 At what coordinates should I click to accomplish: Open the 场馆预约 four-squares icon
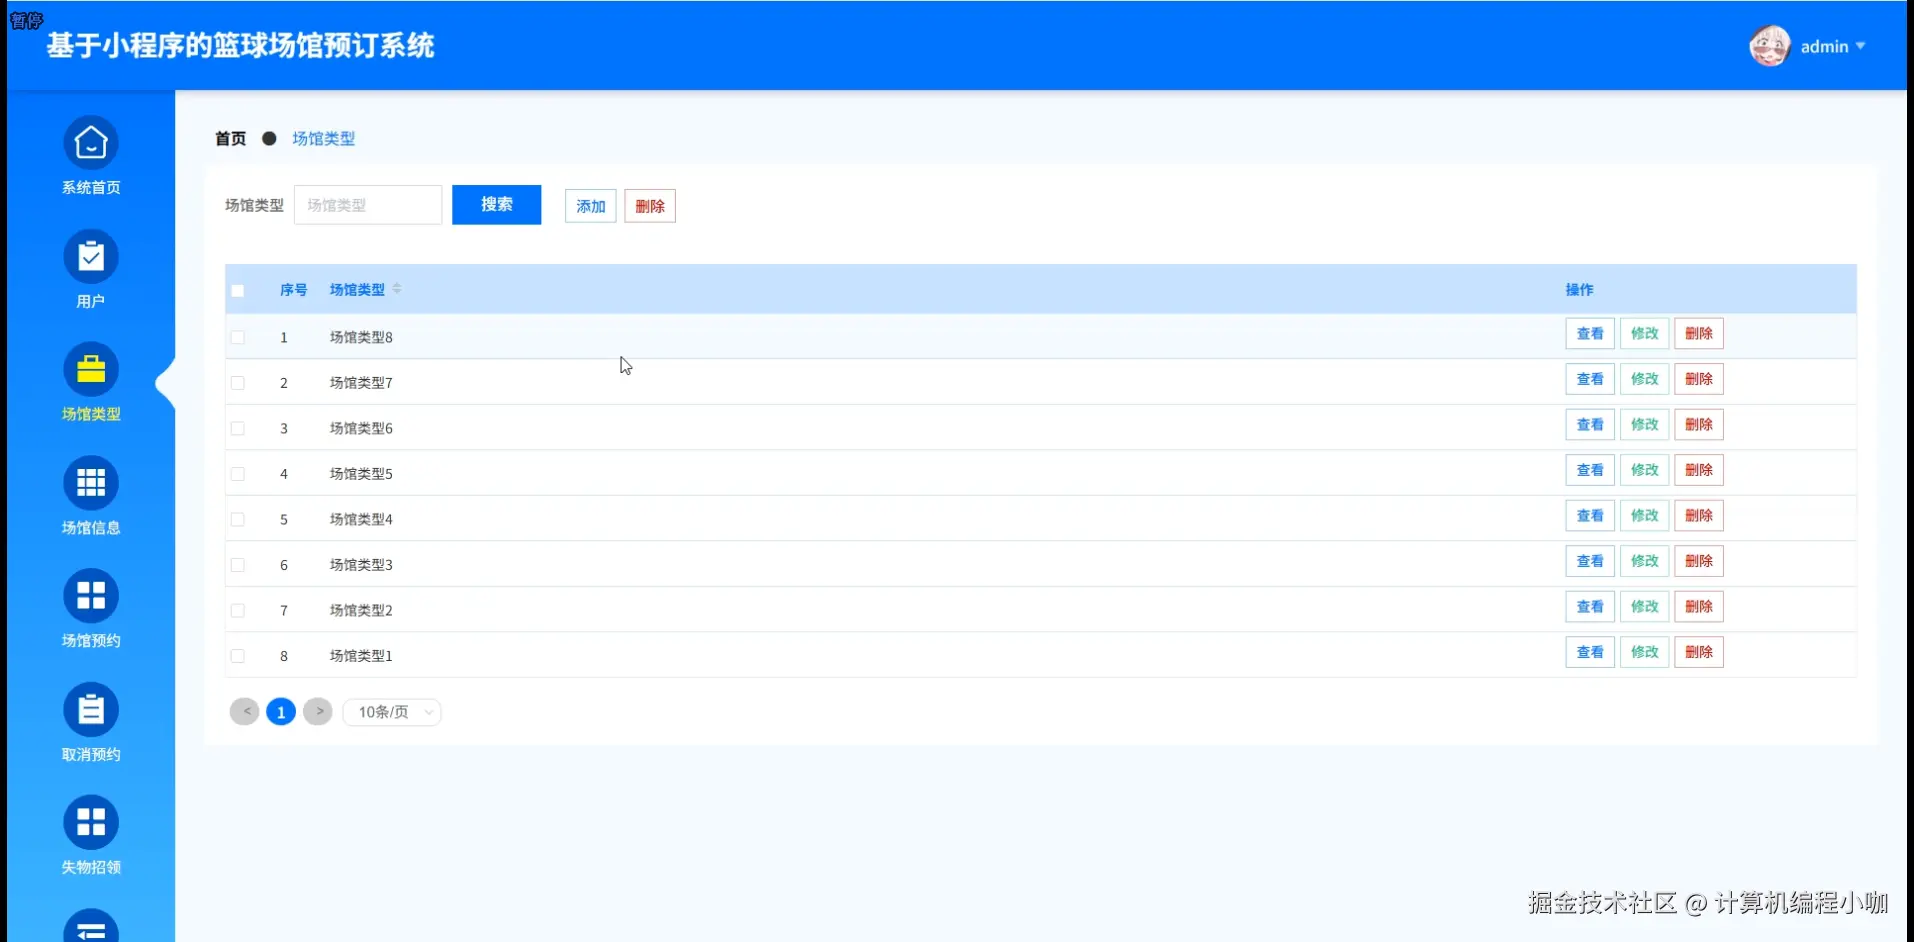pos(91,596)
